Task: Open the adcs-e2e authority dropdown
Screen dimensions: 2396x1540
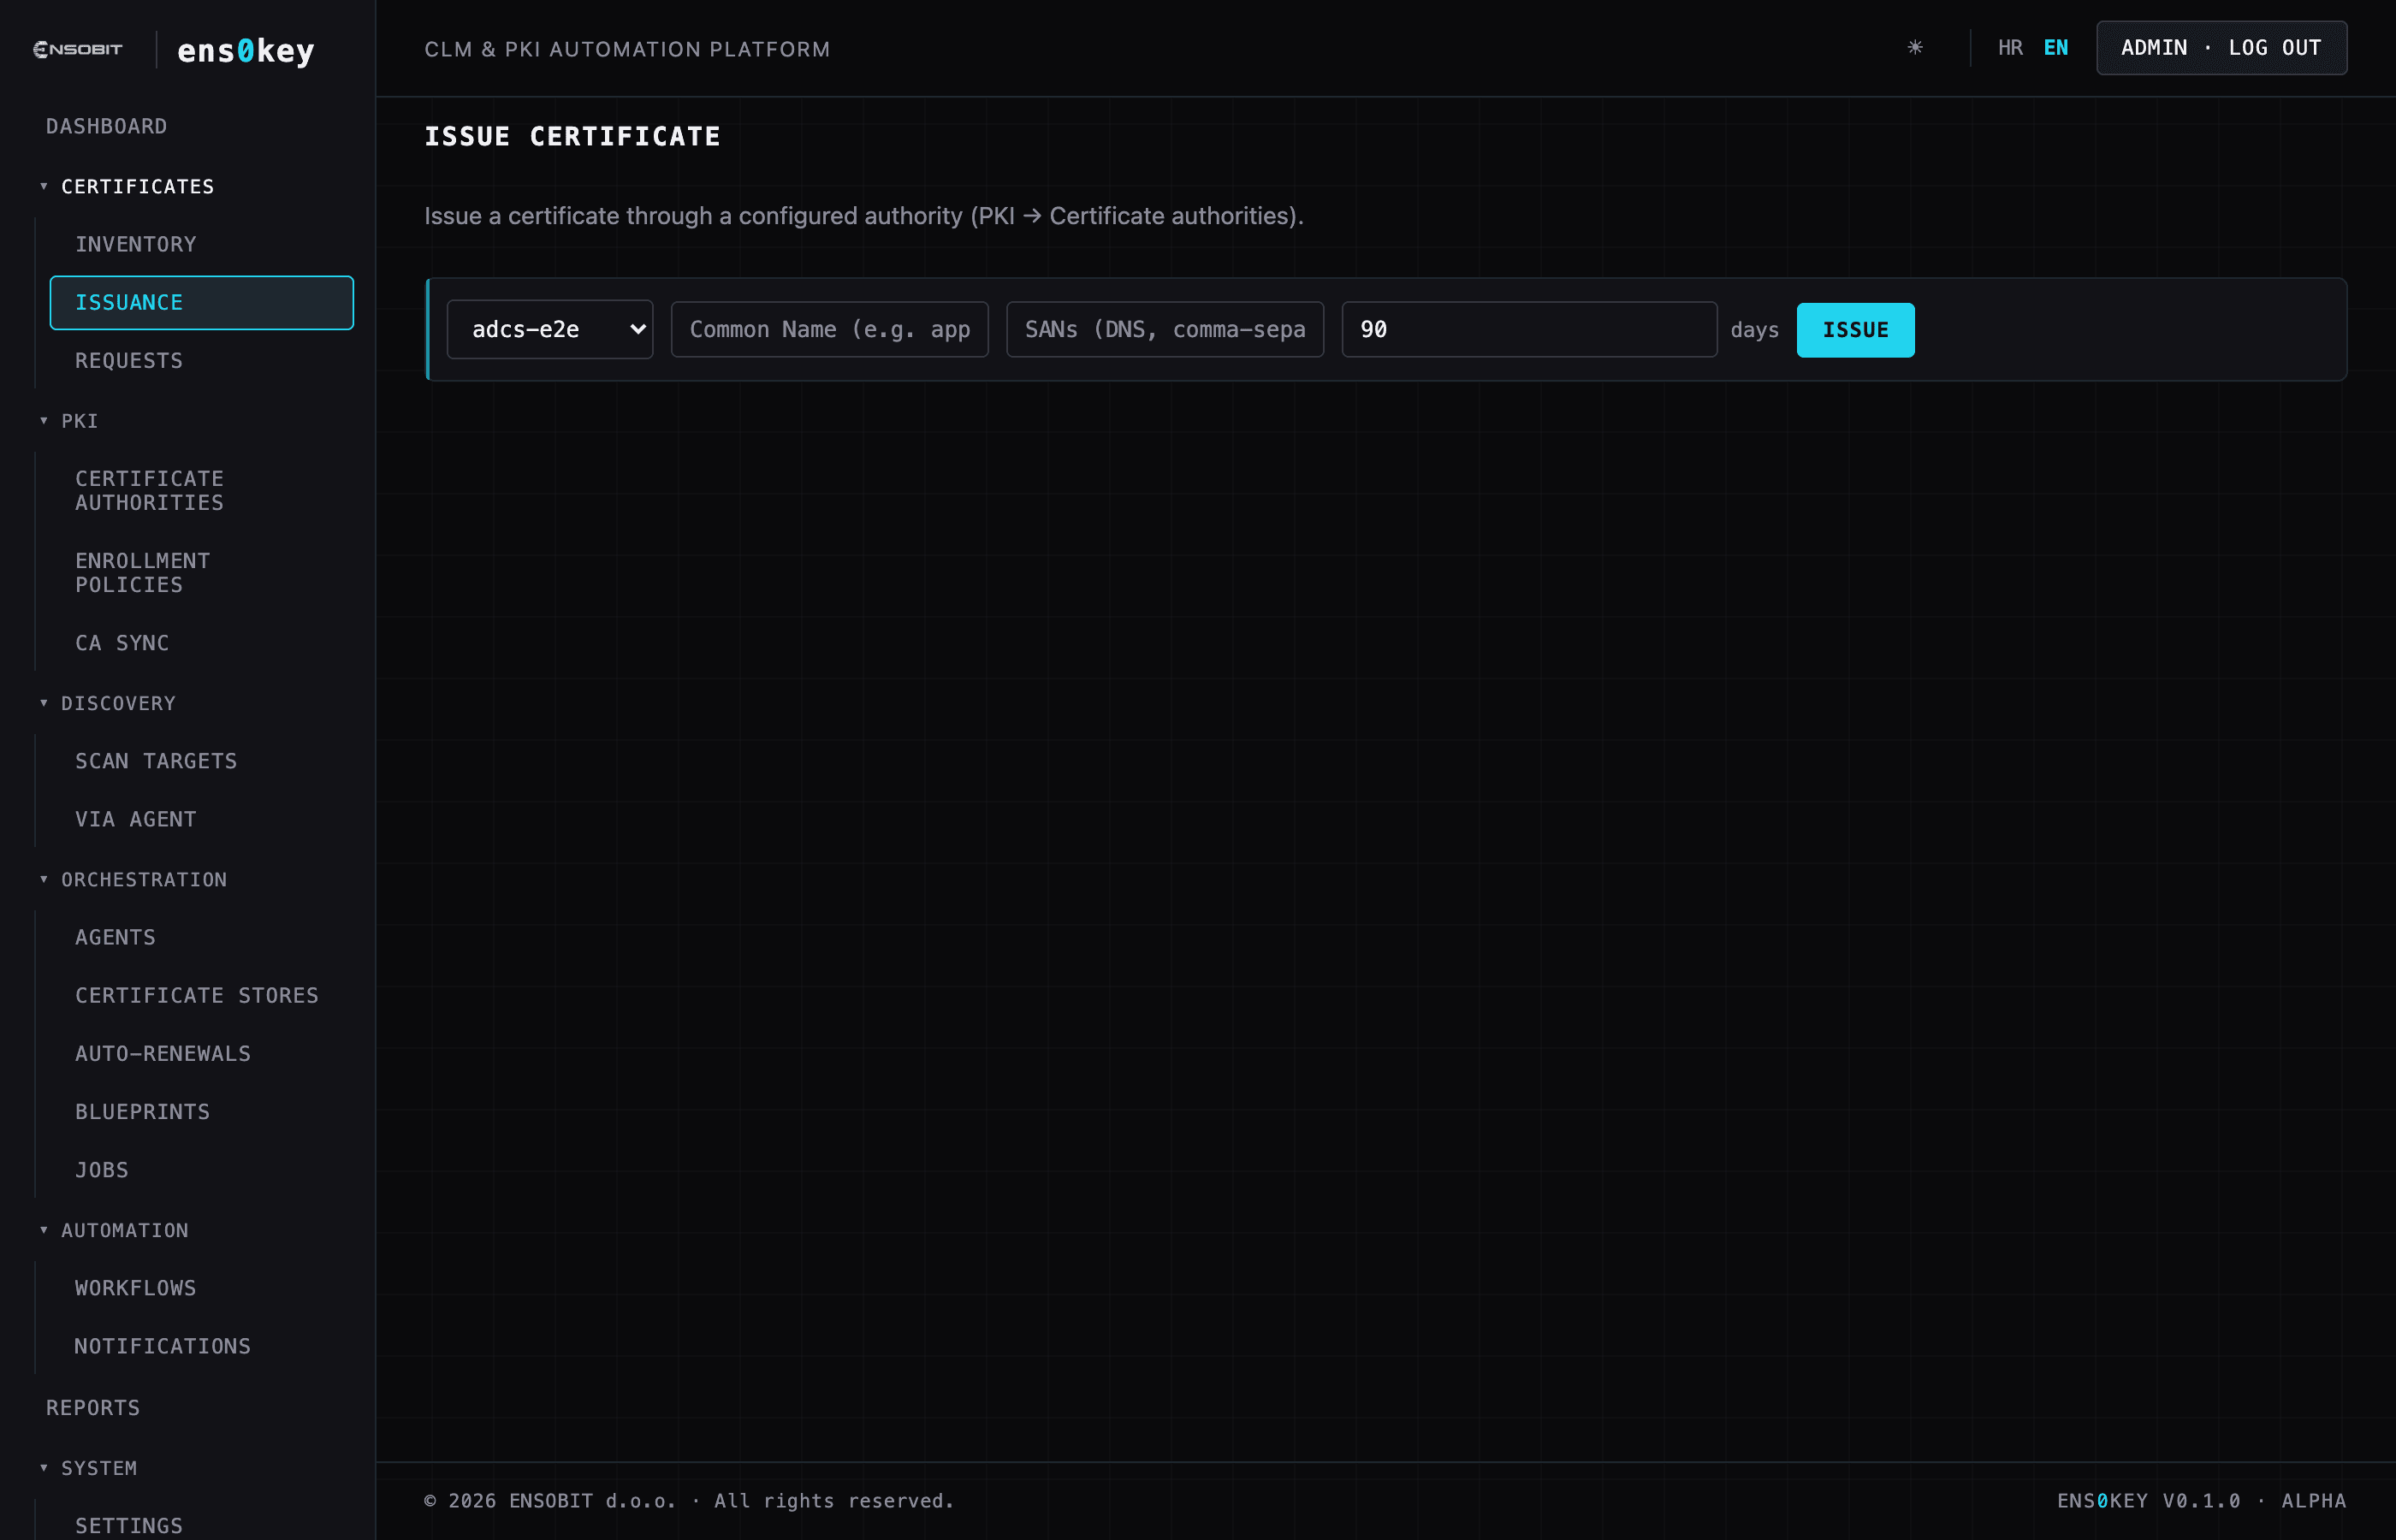Action: coord(550,329)
